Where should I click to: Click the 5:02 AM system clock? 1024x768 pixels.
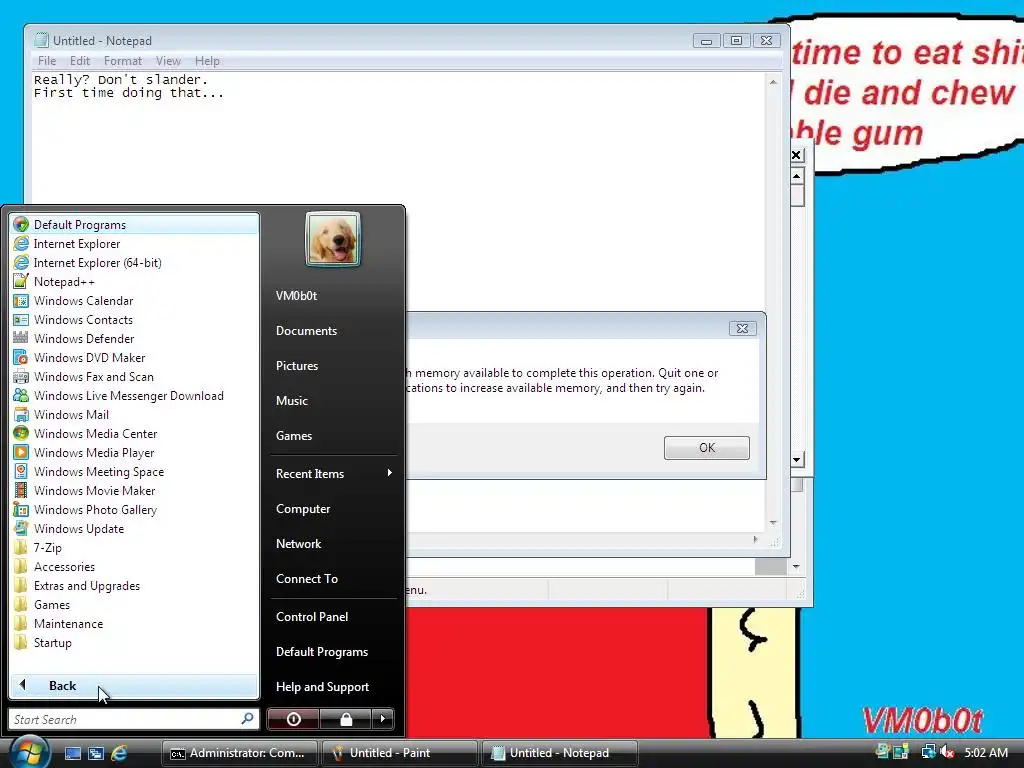coord(986,752)
